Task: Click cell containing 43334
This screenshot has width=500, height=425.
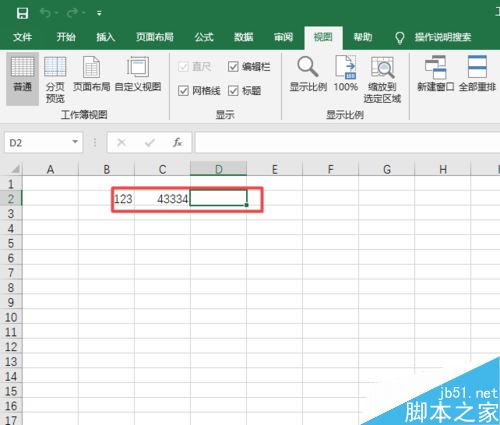Action: pos(162,199)
